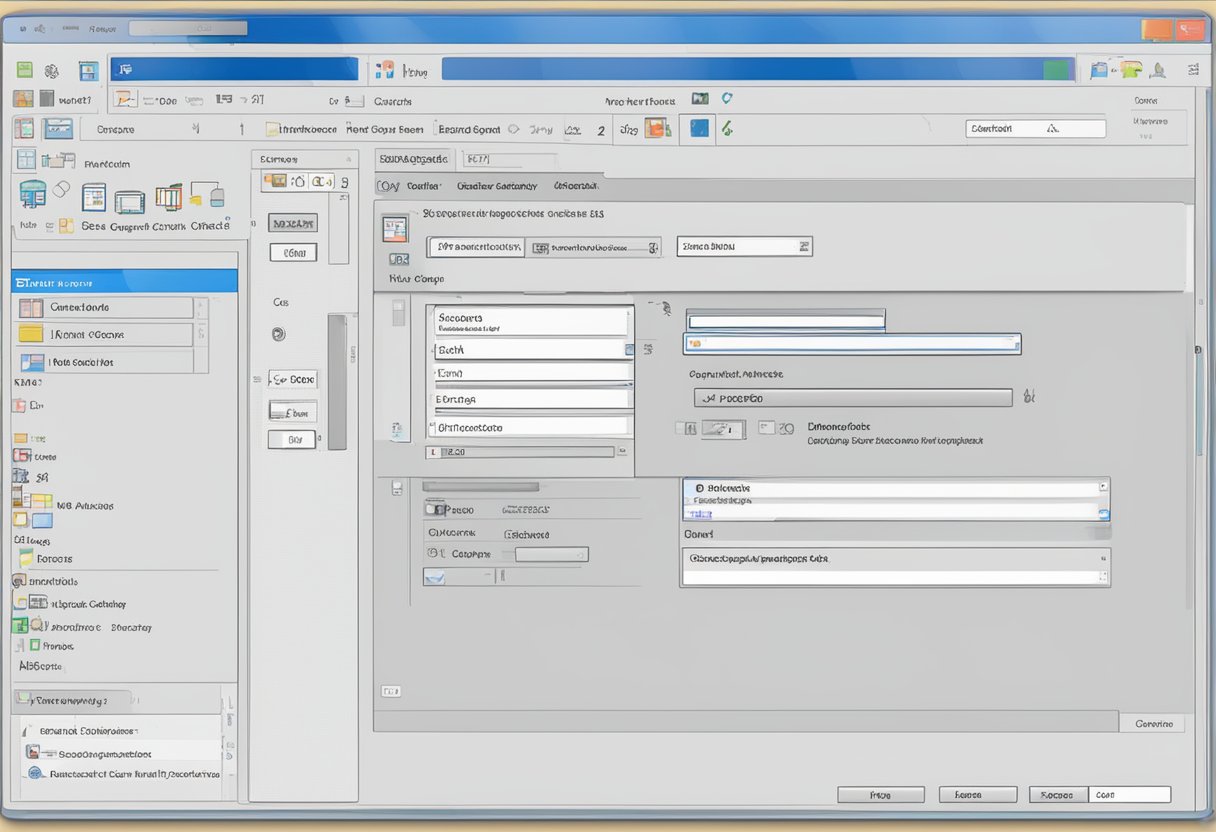The width and height of the screenshot is (1216, 832).
Task: Open the long dropdown field with the blue outline
Action: (851, 344)
